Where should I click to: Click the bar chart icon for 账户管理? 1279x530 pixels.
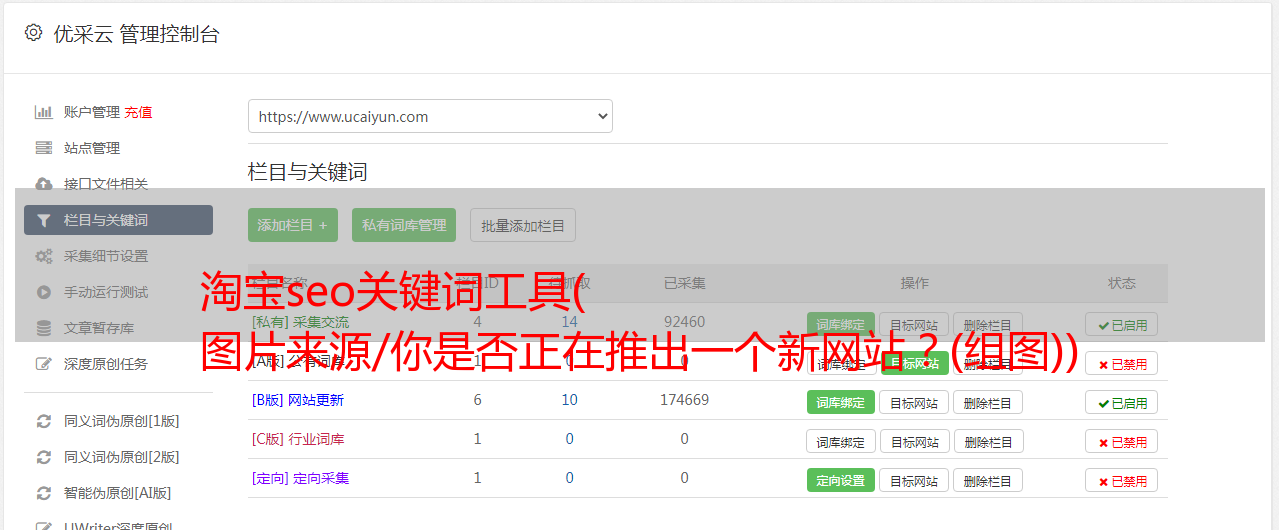pos(44,112)
